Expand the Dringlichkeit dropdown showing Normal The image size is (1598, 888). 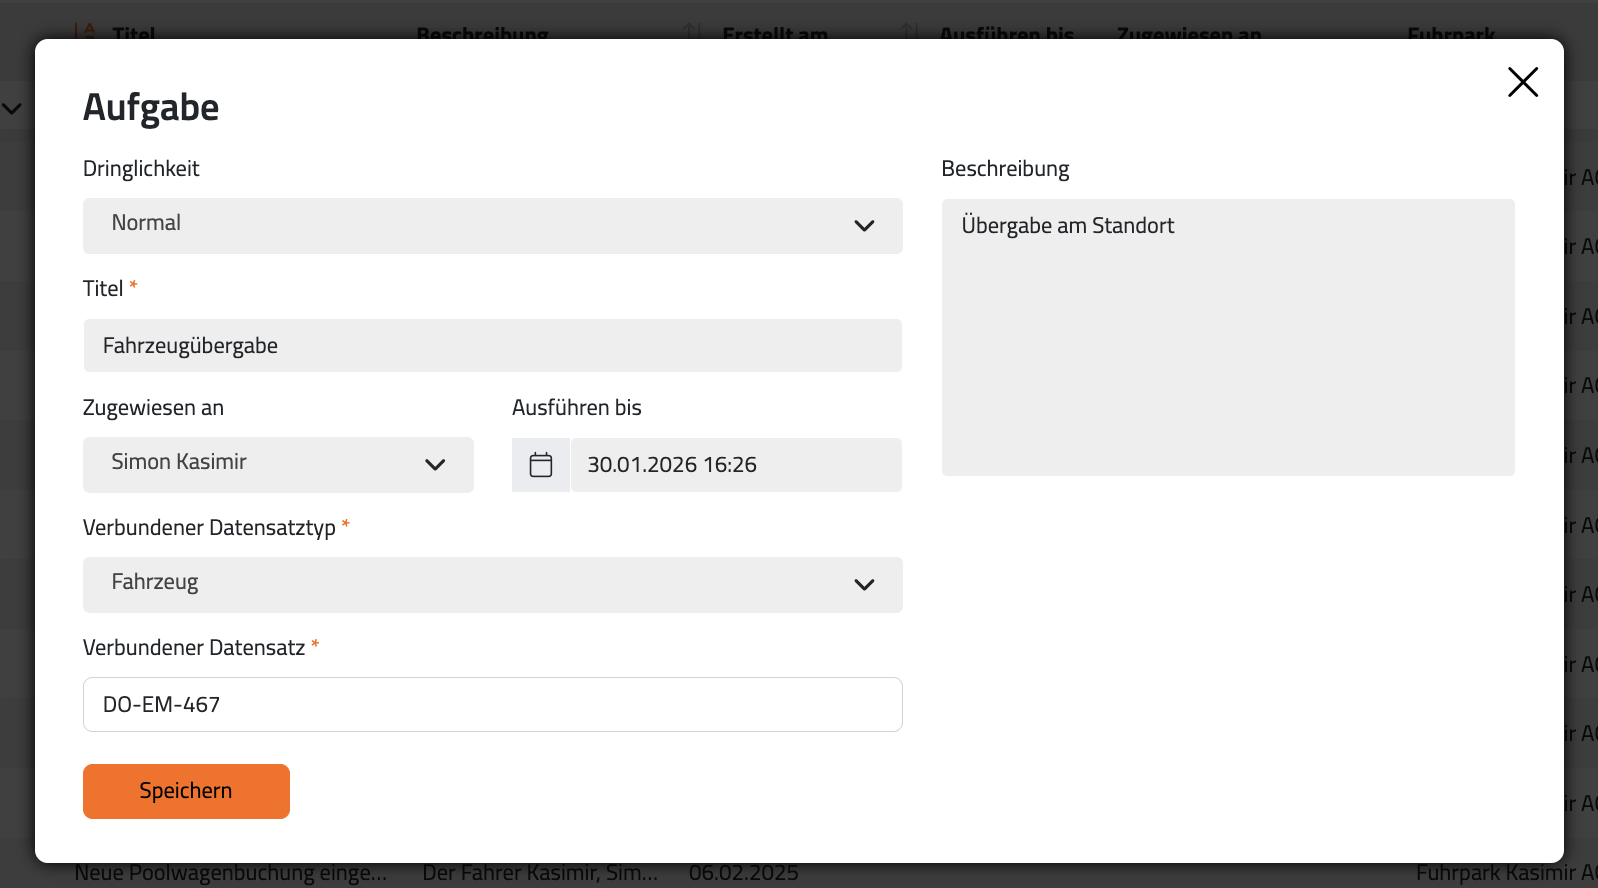[x=492, y=226]
